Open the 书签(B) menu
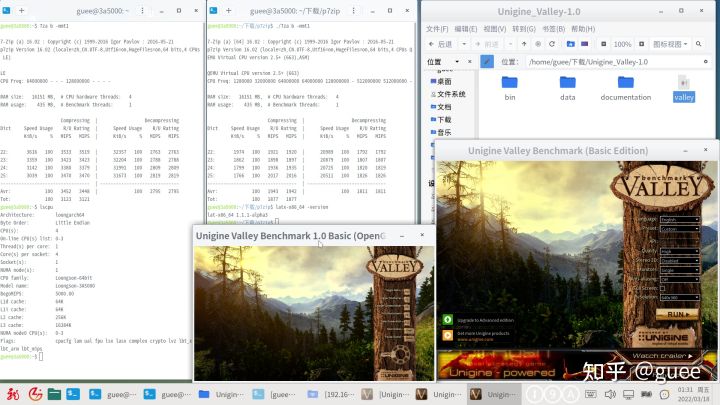 [x=553, y=29]
